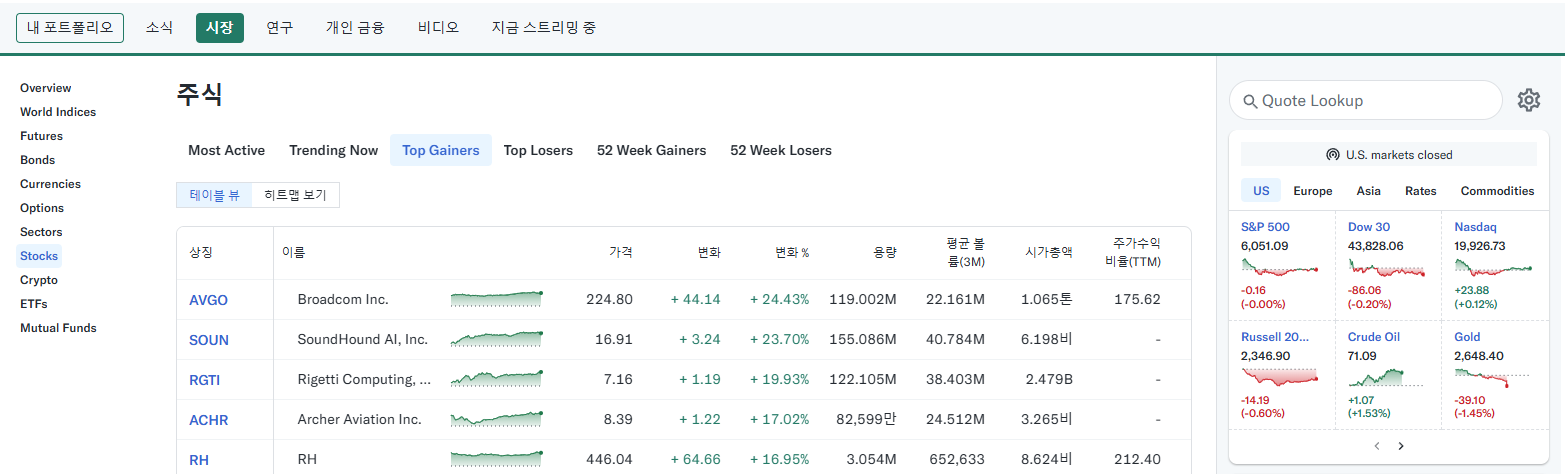Select the Most Active tab

(x=226, y=150)
